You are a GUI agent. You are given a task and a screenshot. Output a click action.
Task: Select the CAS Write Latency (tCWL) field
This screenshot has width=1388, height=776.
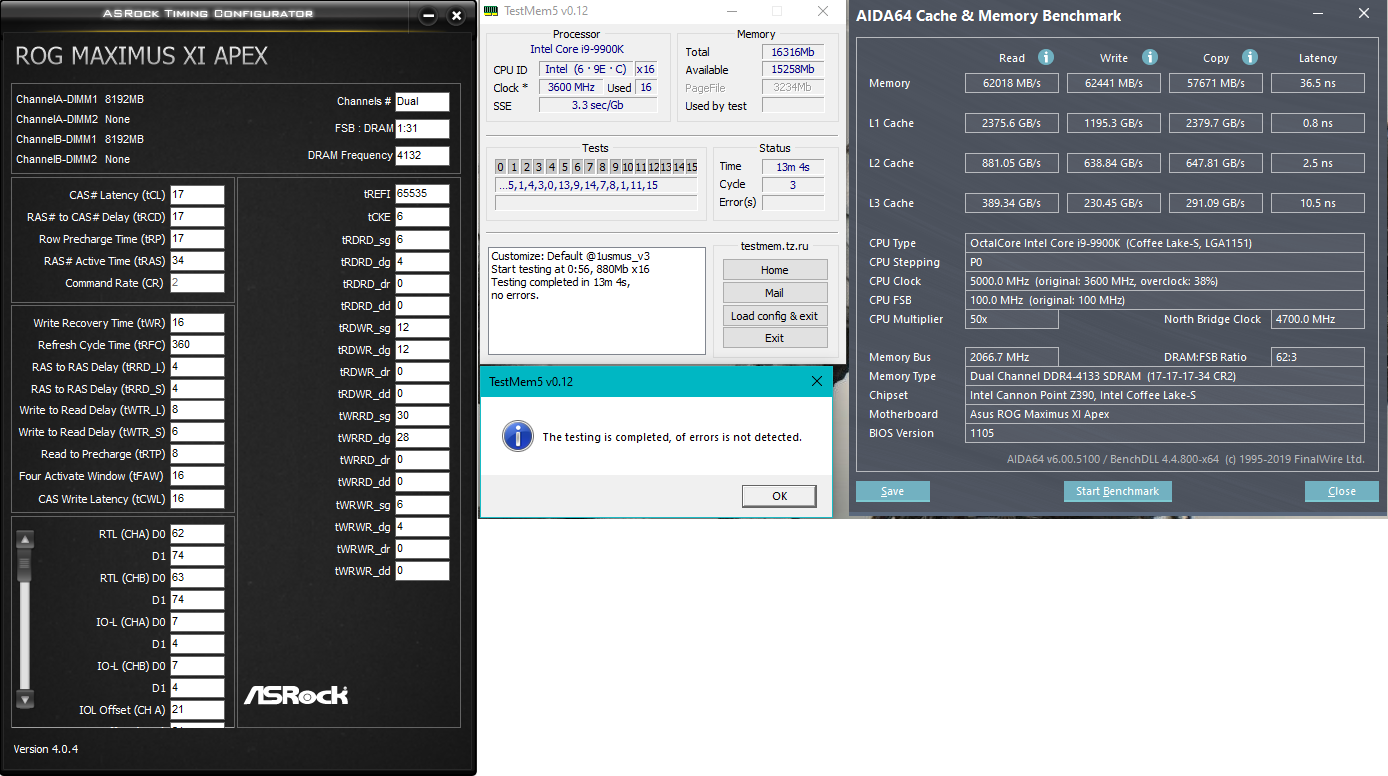[x=197, y=498]
